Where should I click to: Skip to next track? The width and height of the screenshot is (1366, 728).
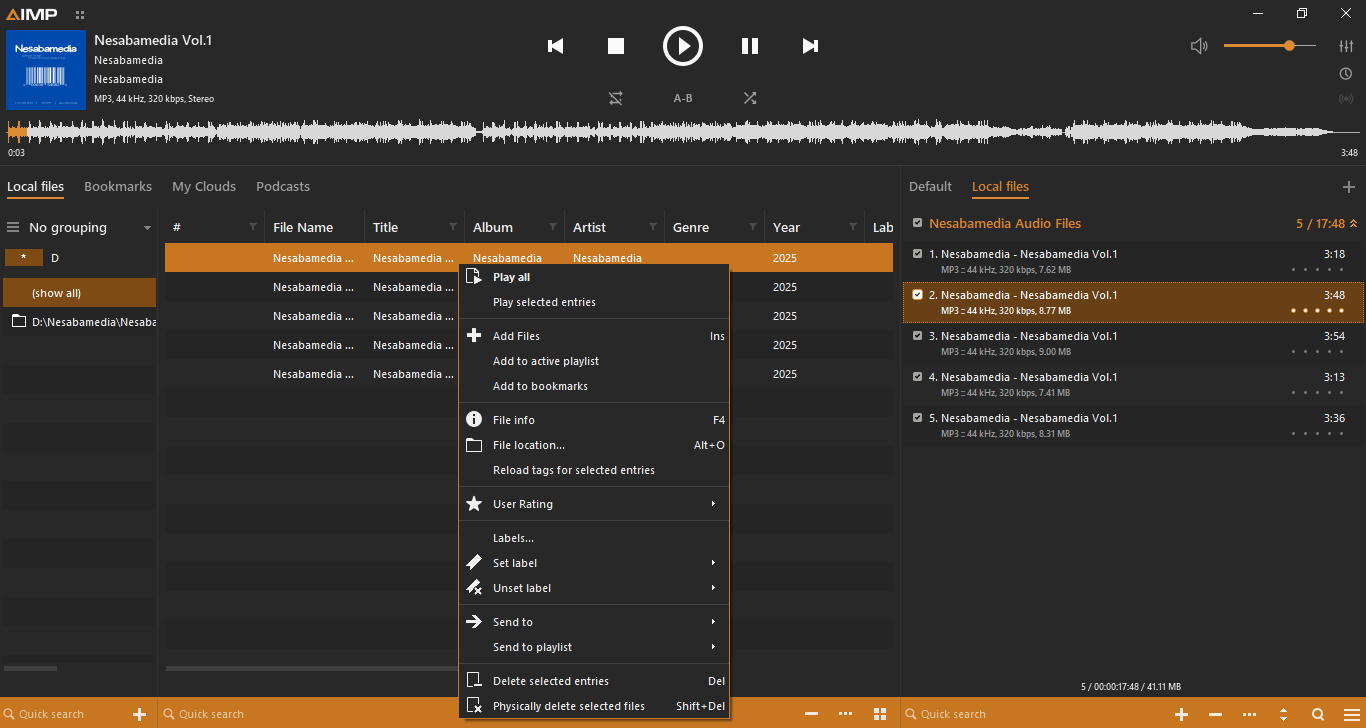coord(810,46)
